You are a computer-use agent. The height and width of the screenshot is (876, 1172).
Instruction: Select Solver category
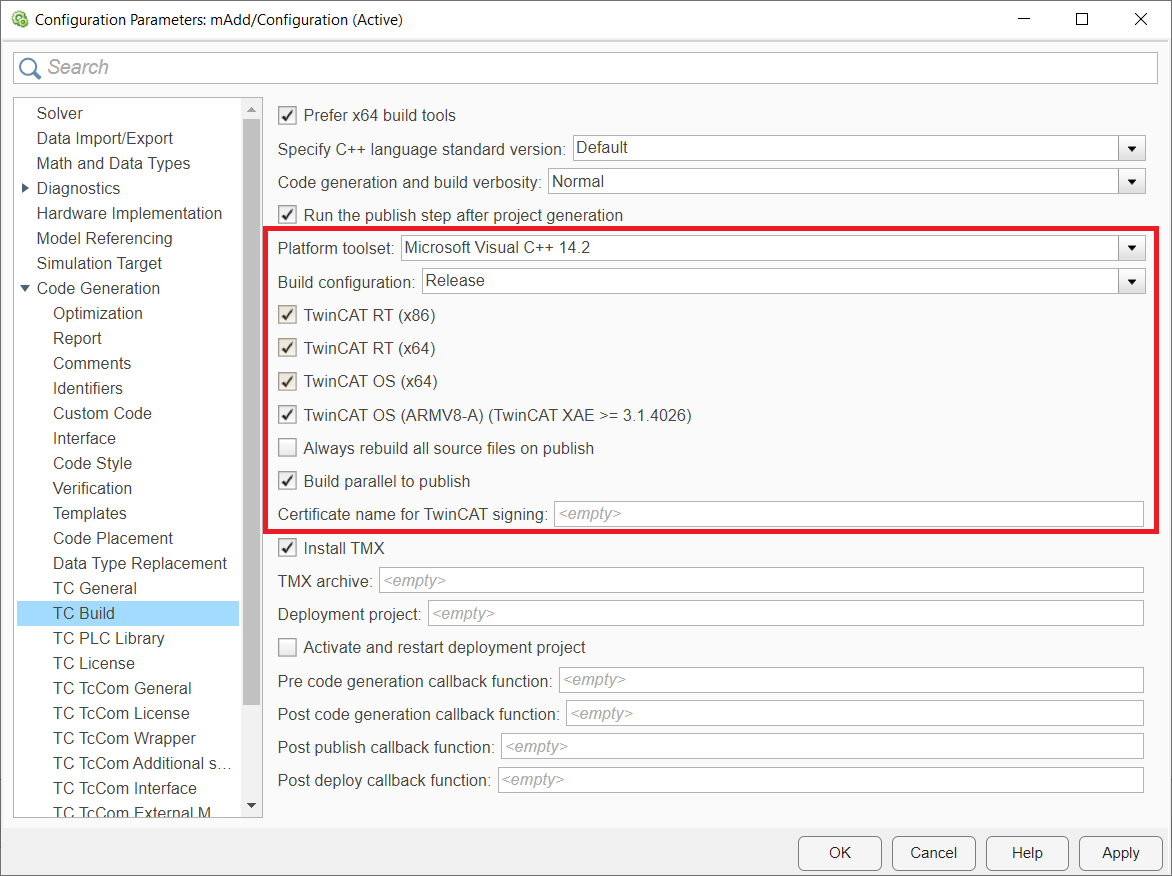[60, 114]
